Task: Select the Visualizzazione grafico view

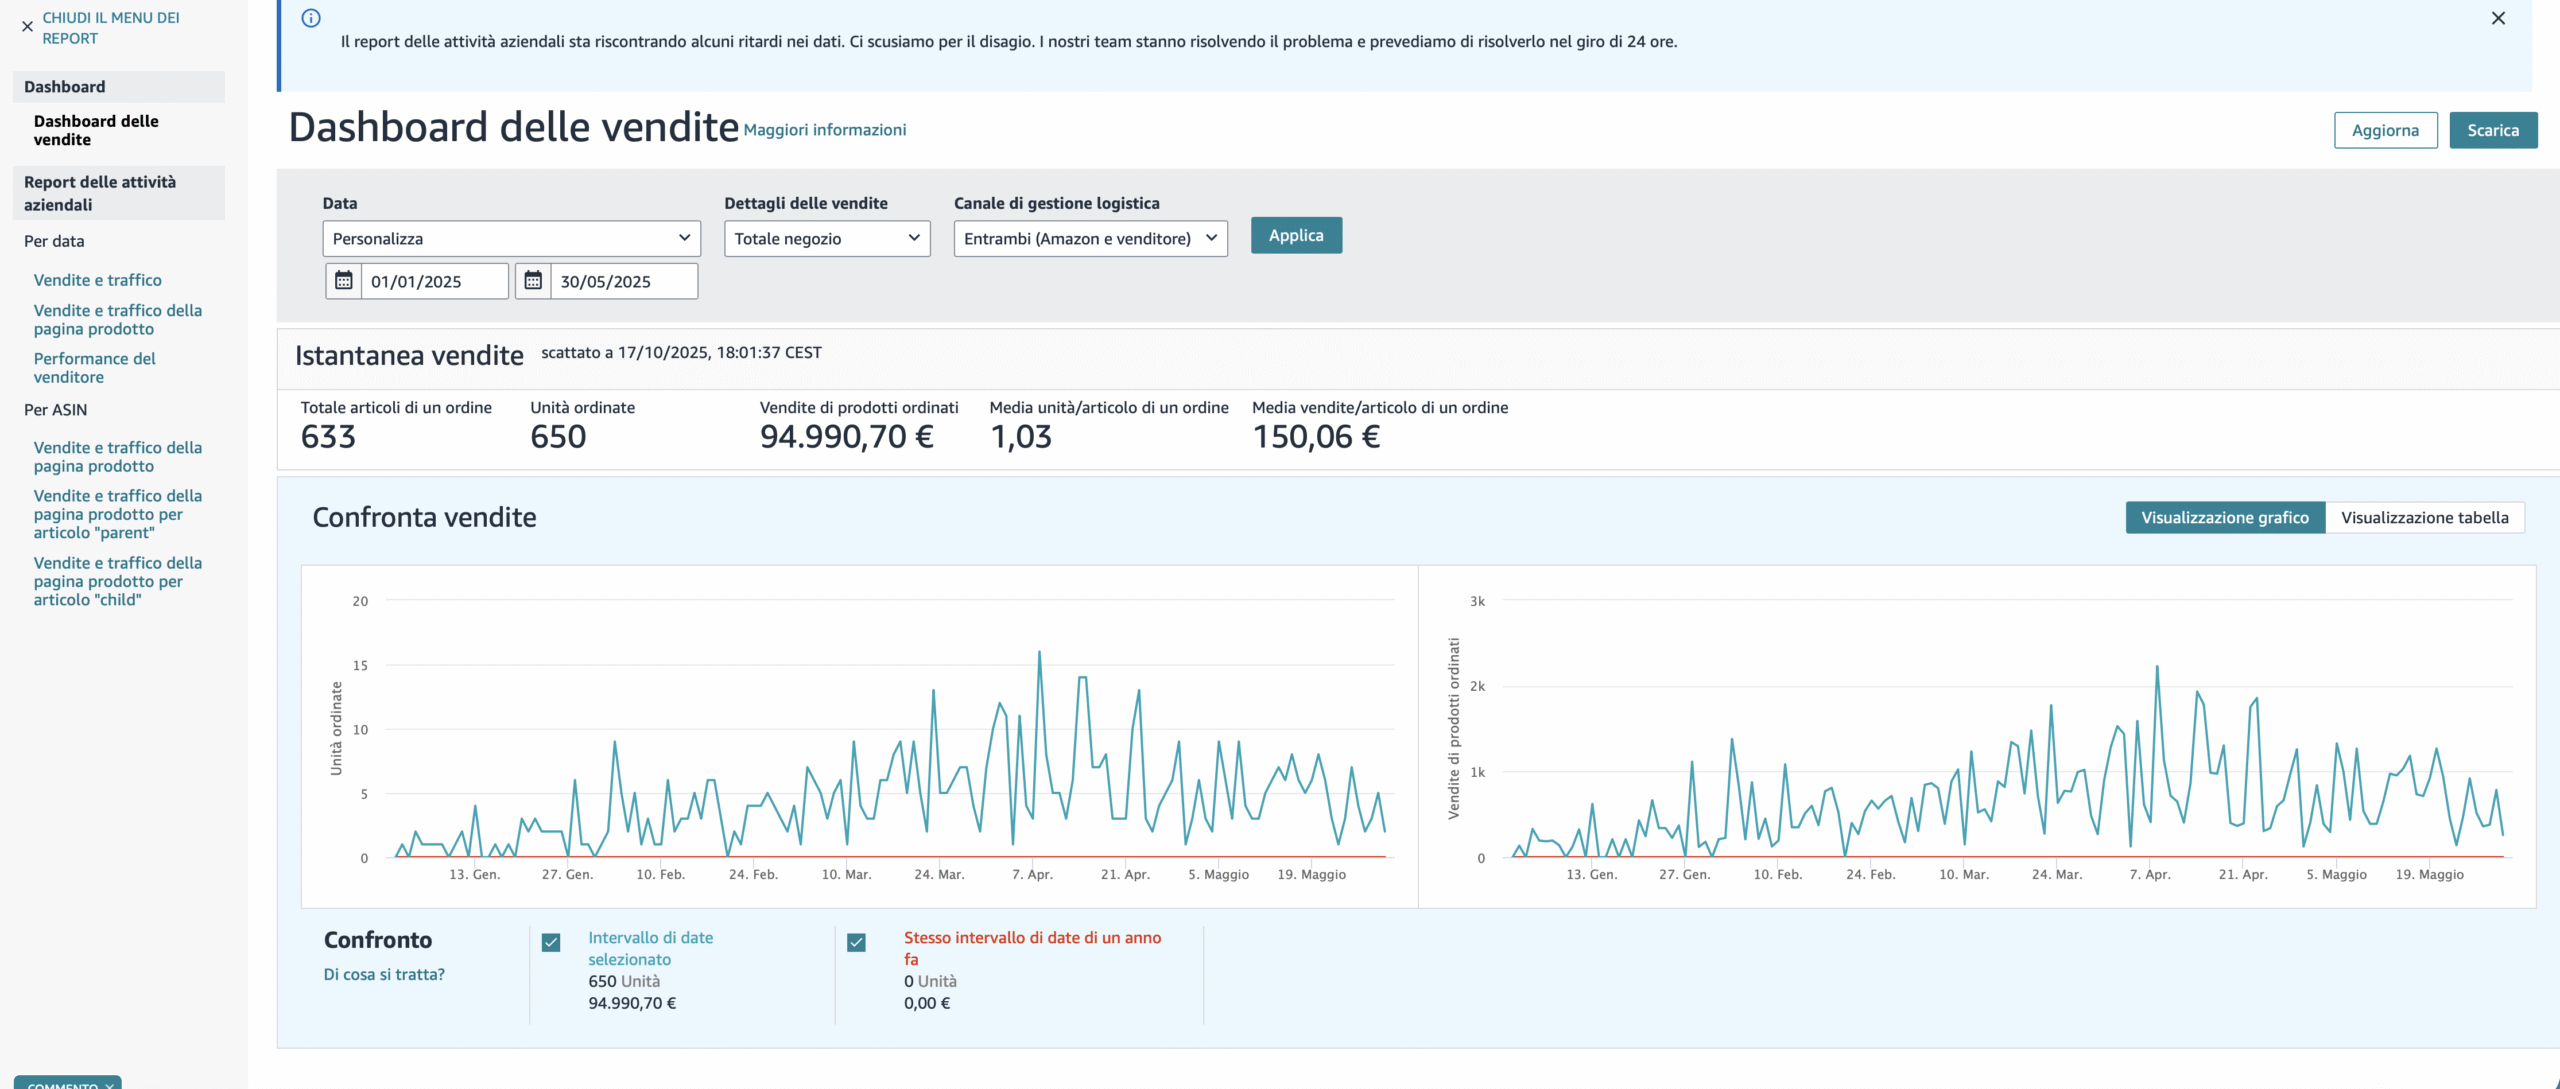Action: pyautogui.click(x=2224, y=517)
